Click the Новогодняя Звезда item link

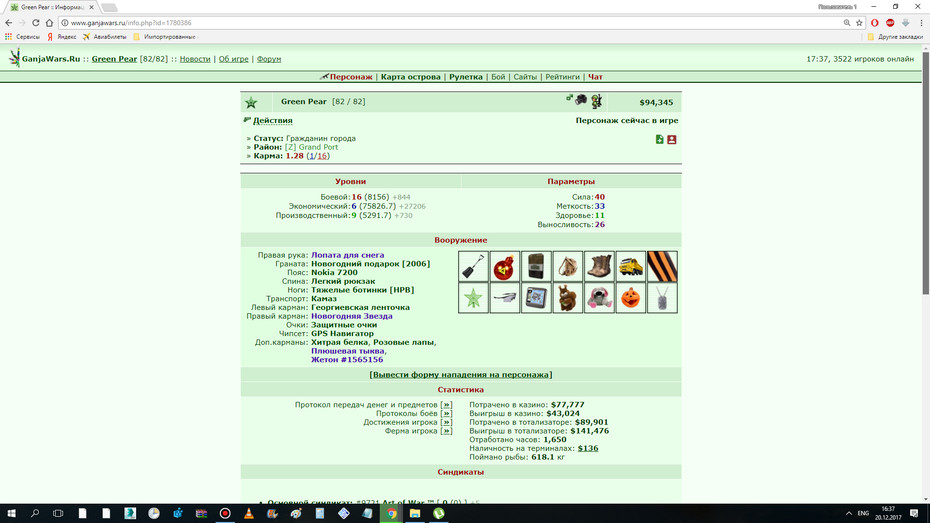pyautogui.click(x=352, y=316)
